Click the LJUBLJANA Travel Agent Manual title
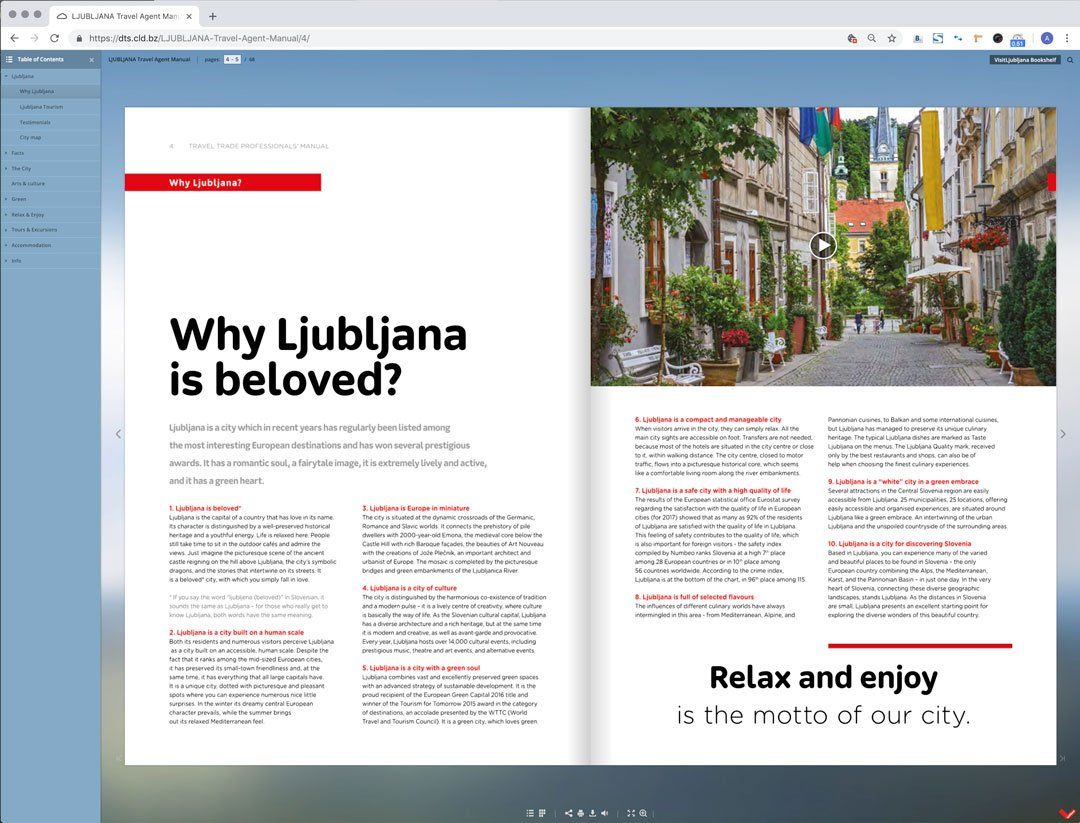This screenshot has width=1080, height=823. (x=149, y=59)
